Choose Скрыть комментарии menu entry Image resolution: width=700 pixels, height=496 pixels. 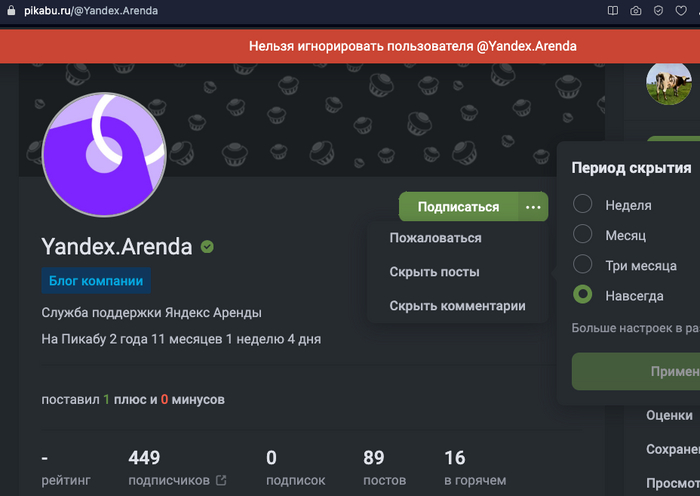click(458, 306)
